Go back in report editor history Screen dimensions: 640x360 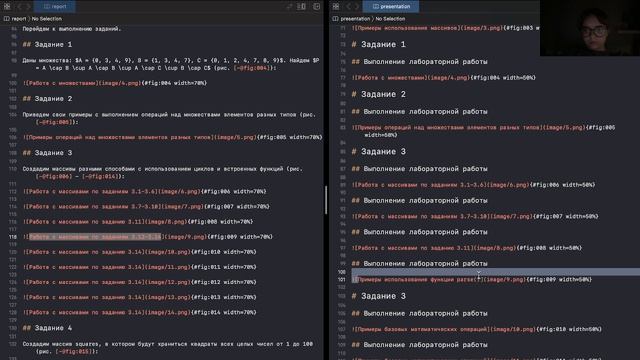click(x=19, y=6)
